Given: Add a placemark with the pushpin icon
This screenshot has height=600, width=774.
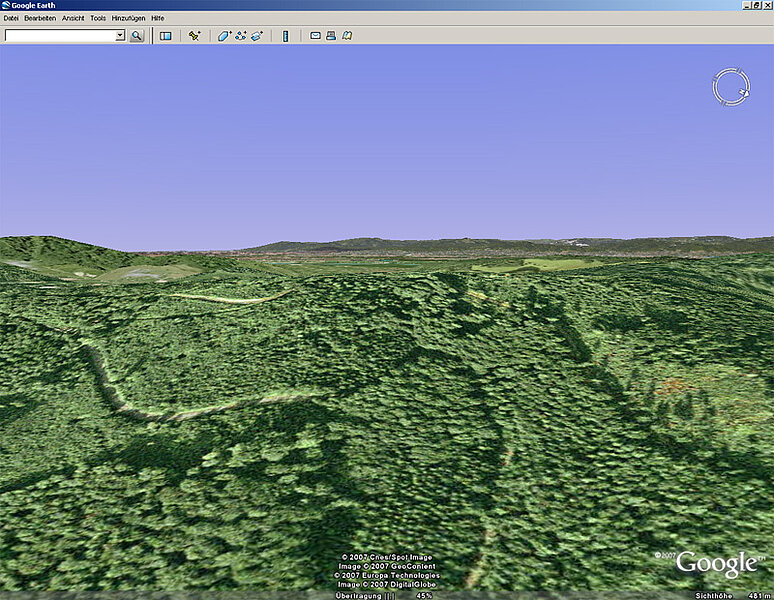Looking at the screenshot, I should click(x=195, y=36).
